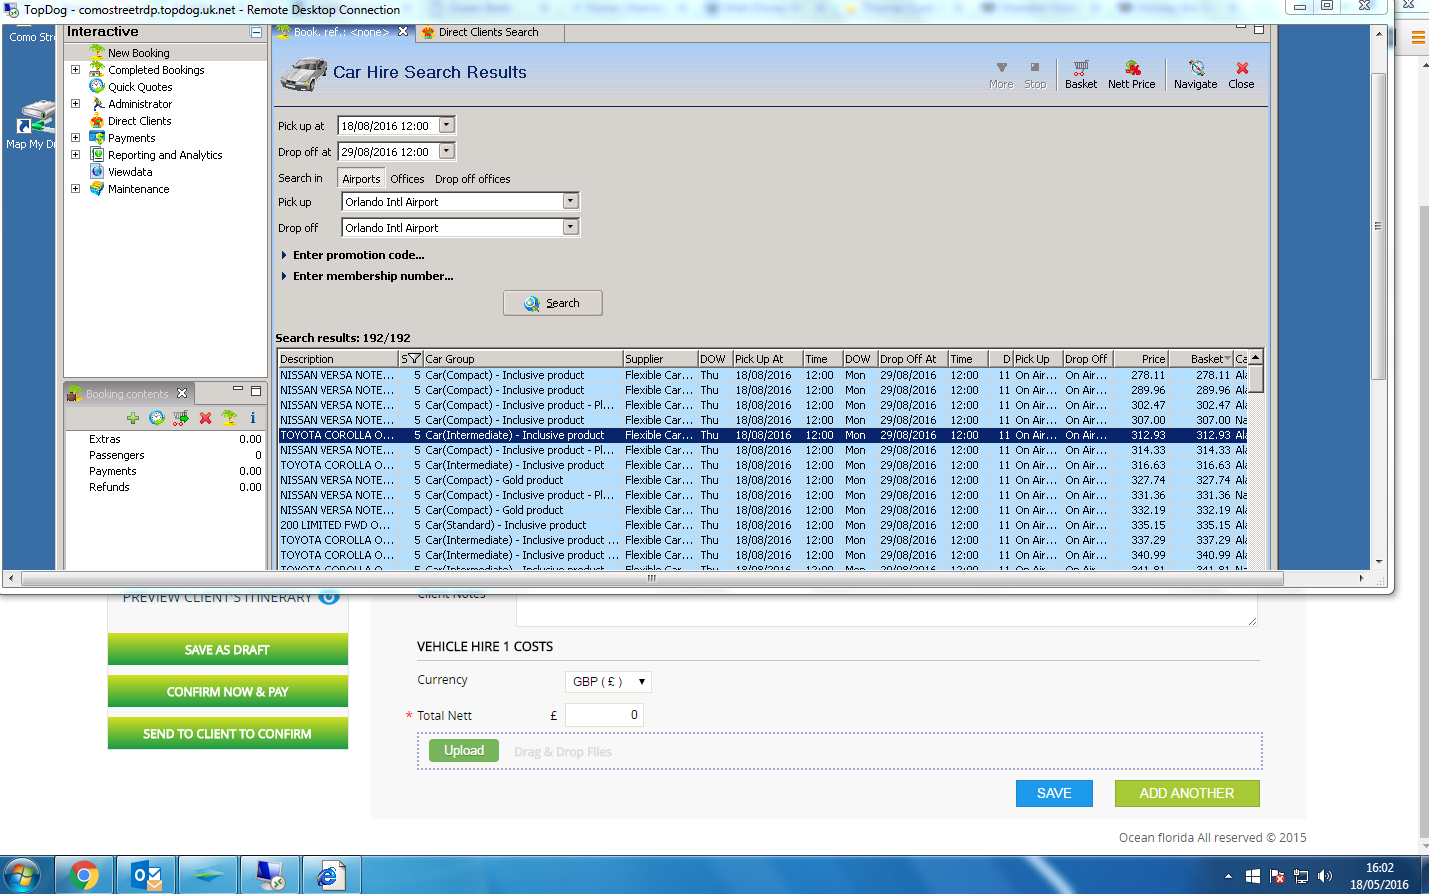1429x894 pixels.
Task: Click the green plus icon in Booking contents
Action: 133,418
